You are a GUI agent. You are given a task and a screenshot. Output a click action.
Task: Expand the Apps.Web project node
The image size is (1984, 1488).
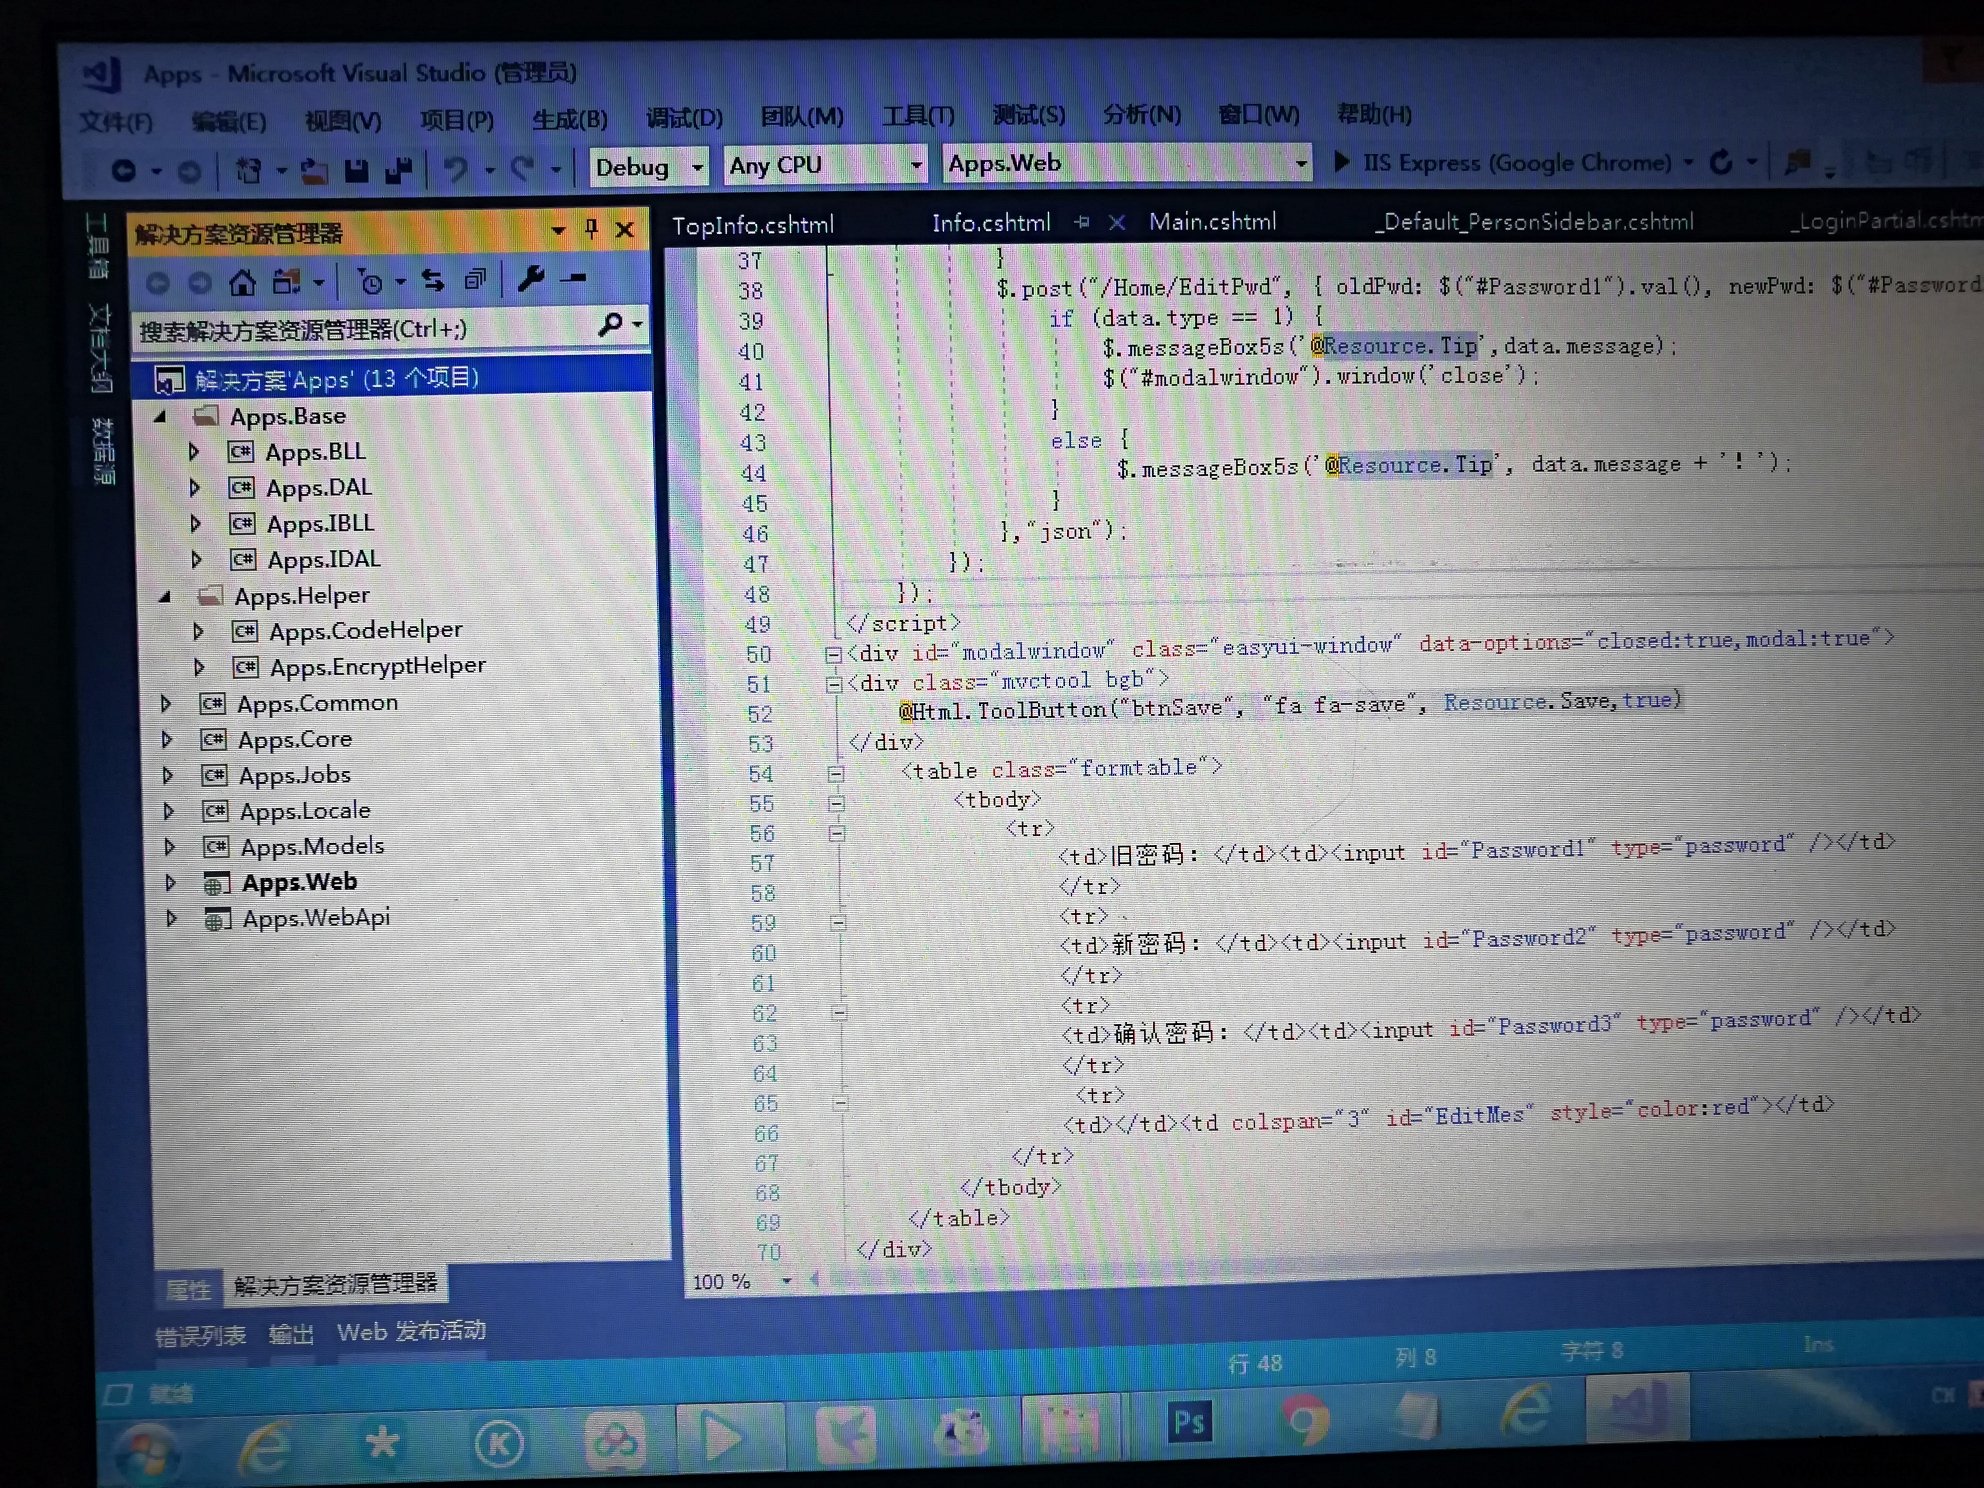click(x=171, y=883)
